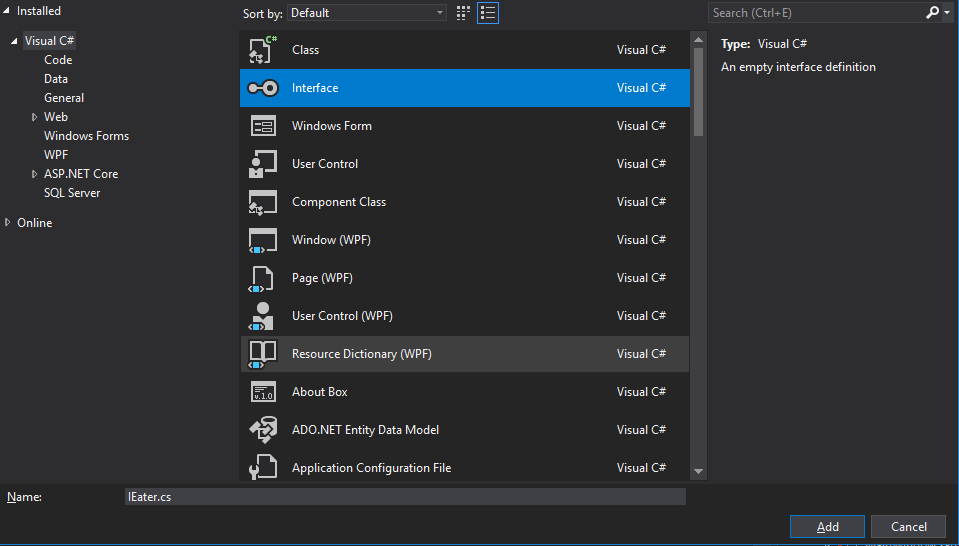This screenshot has height=546, width=959.
Task: Click the Add button
Action: [828, 526]
